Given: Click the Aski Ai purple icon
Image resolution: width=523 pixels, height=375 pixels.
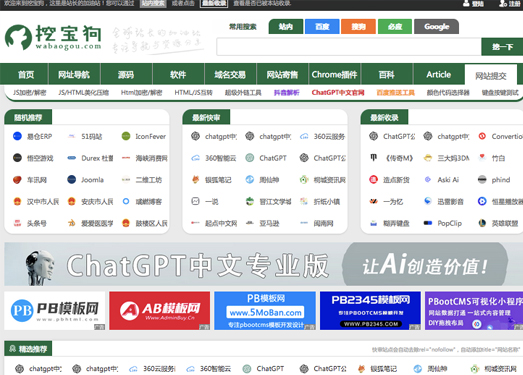Looking at the screenshot, I should pyautogui.click(x=428, y=179).
